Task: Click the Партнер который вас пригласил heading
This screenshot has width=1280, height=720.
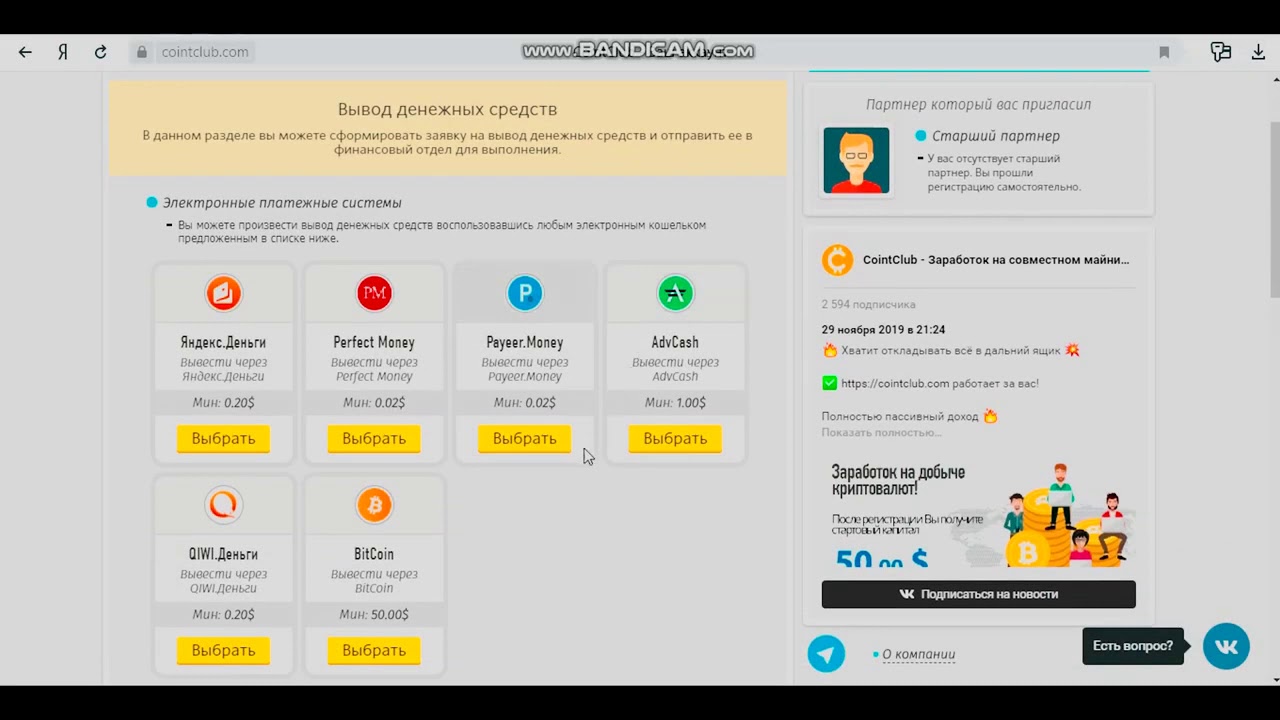Action: (978, 104)
